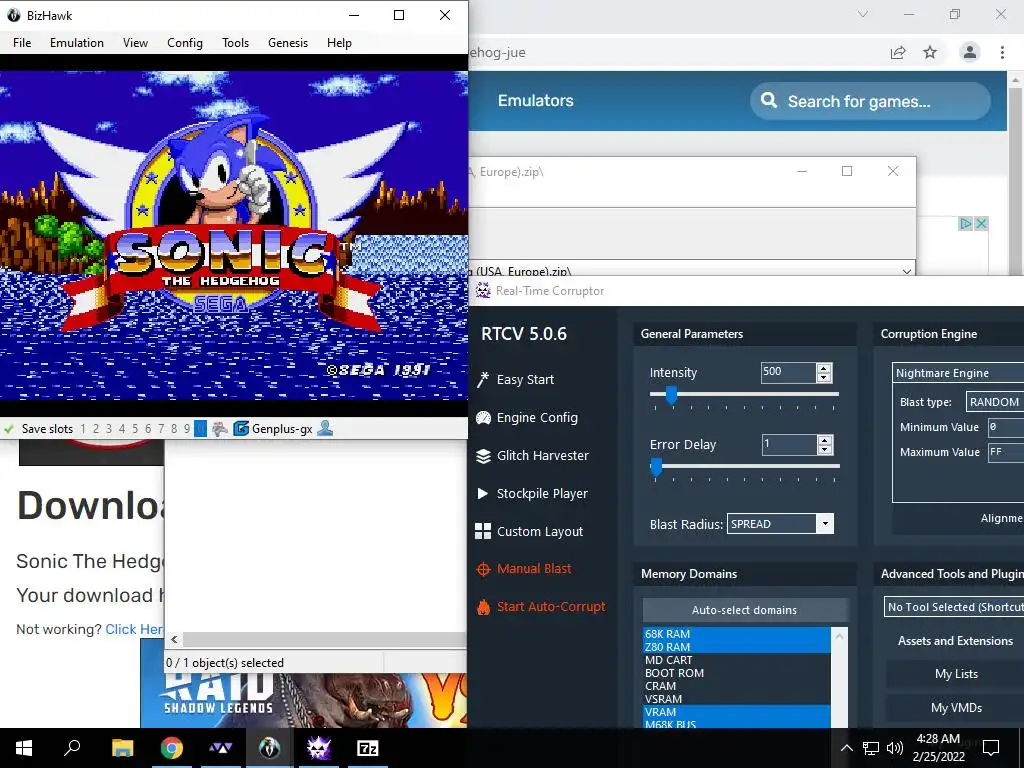Select BOOT ROM memory domain
Image resolution: width=1024 pixels, height=768 pixels.
(x=737, y=673)
